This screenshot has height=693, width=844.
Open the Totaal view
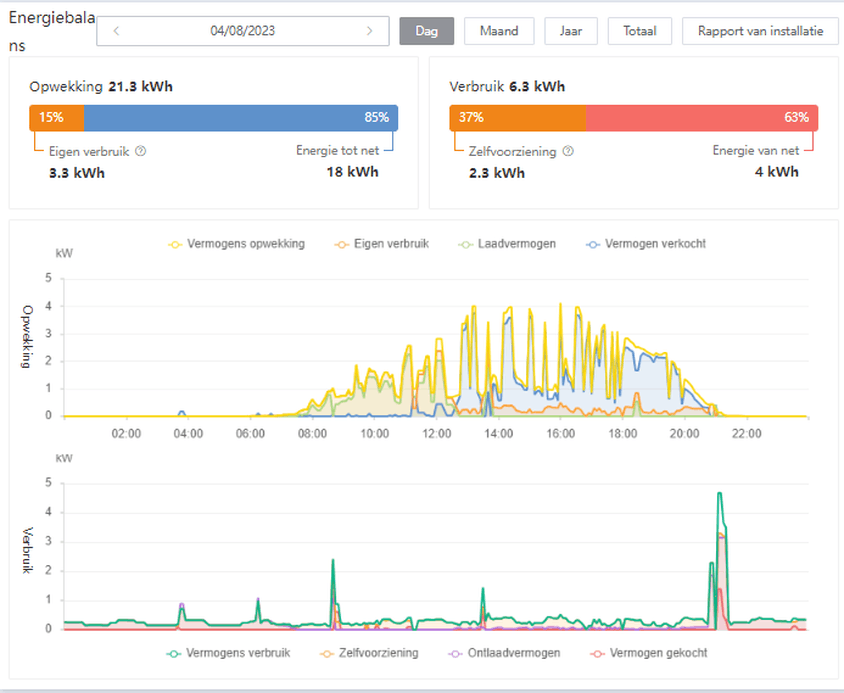click(640, 31)
